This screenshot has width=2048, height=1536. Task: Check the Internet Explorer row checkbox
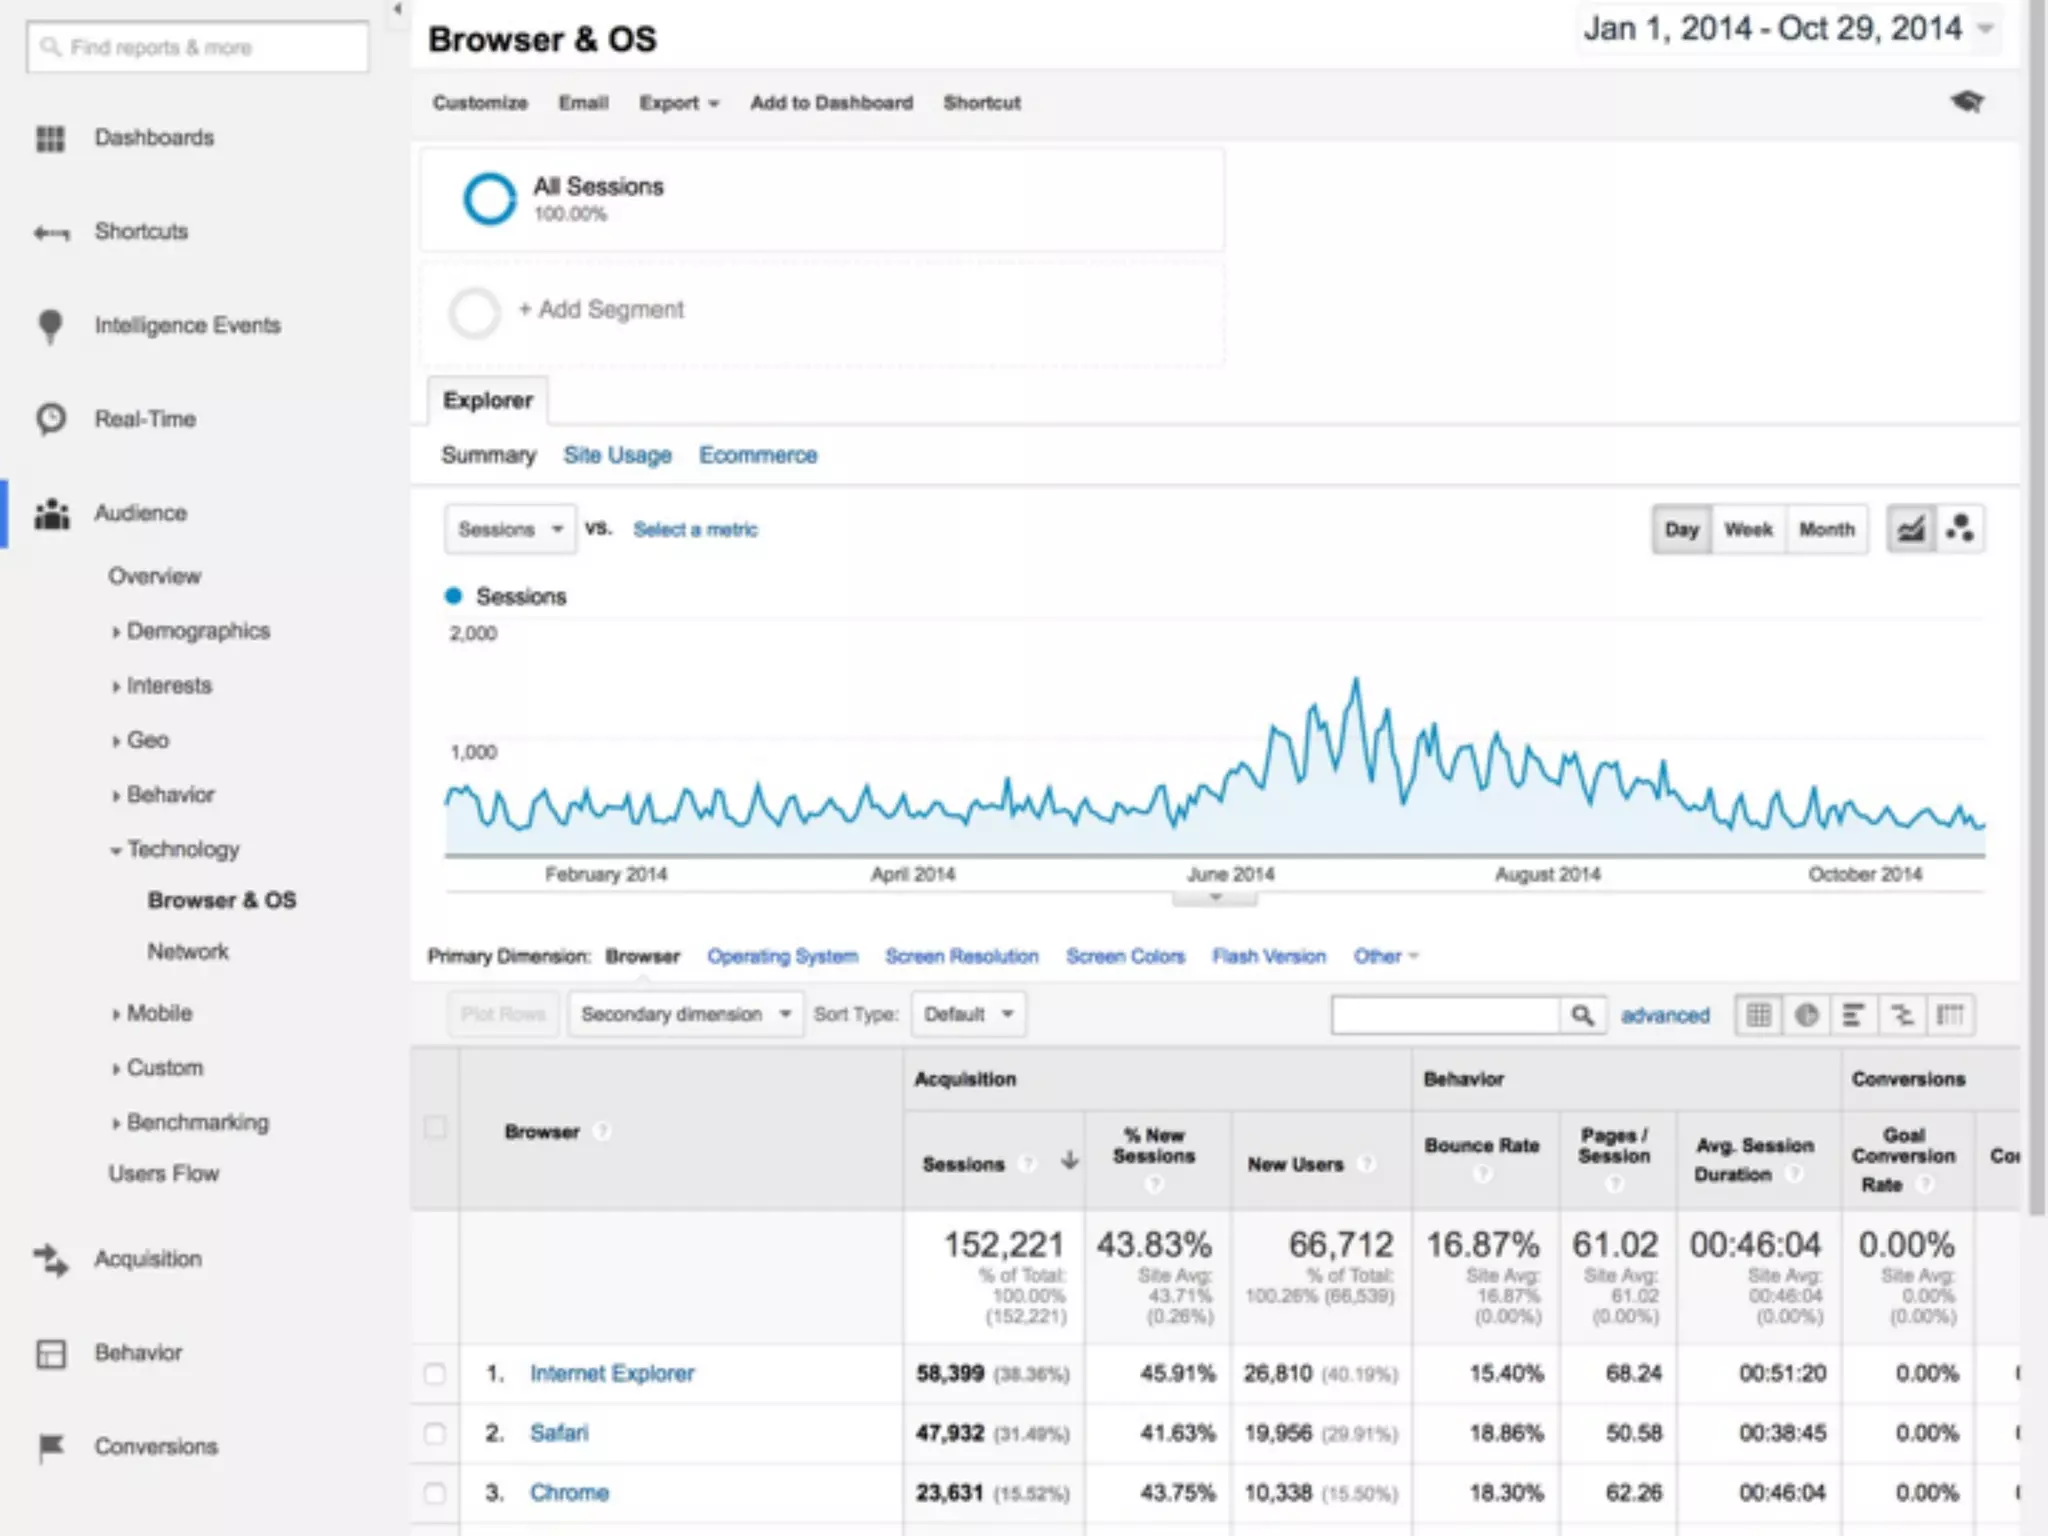pyautogui.click(x=435, y=1374)
